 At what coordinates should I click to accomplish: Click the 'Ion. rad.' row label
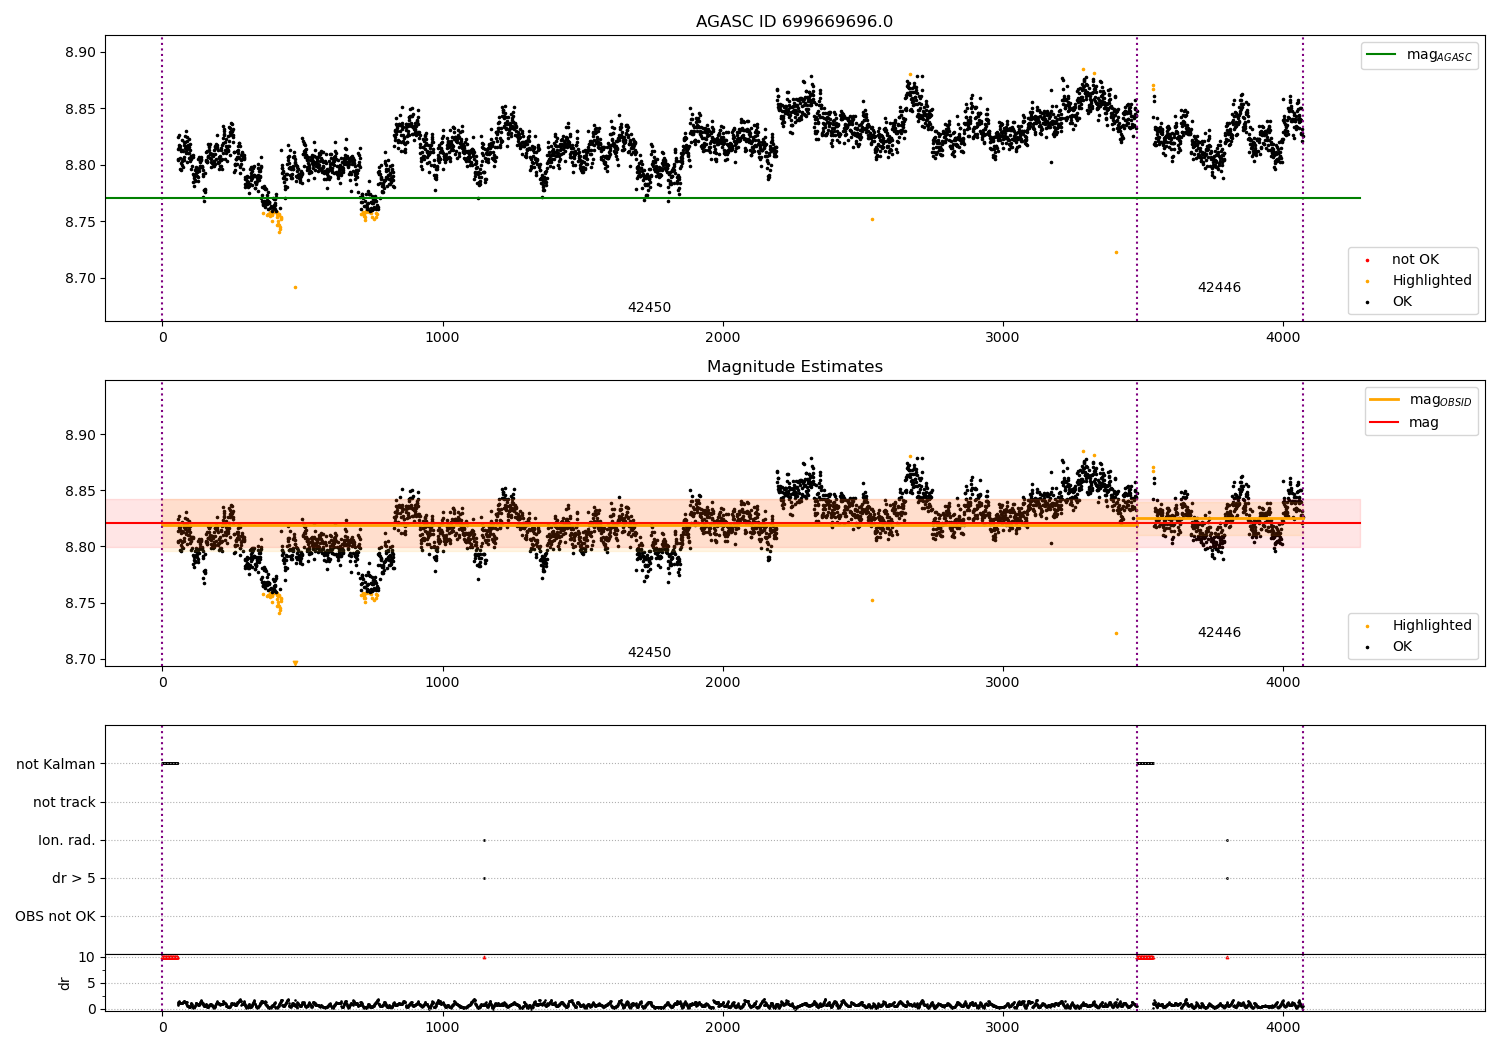pyautogui.click(x=67, y=841)
